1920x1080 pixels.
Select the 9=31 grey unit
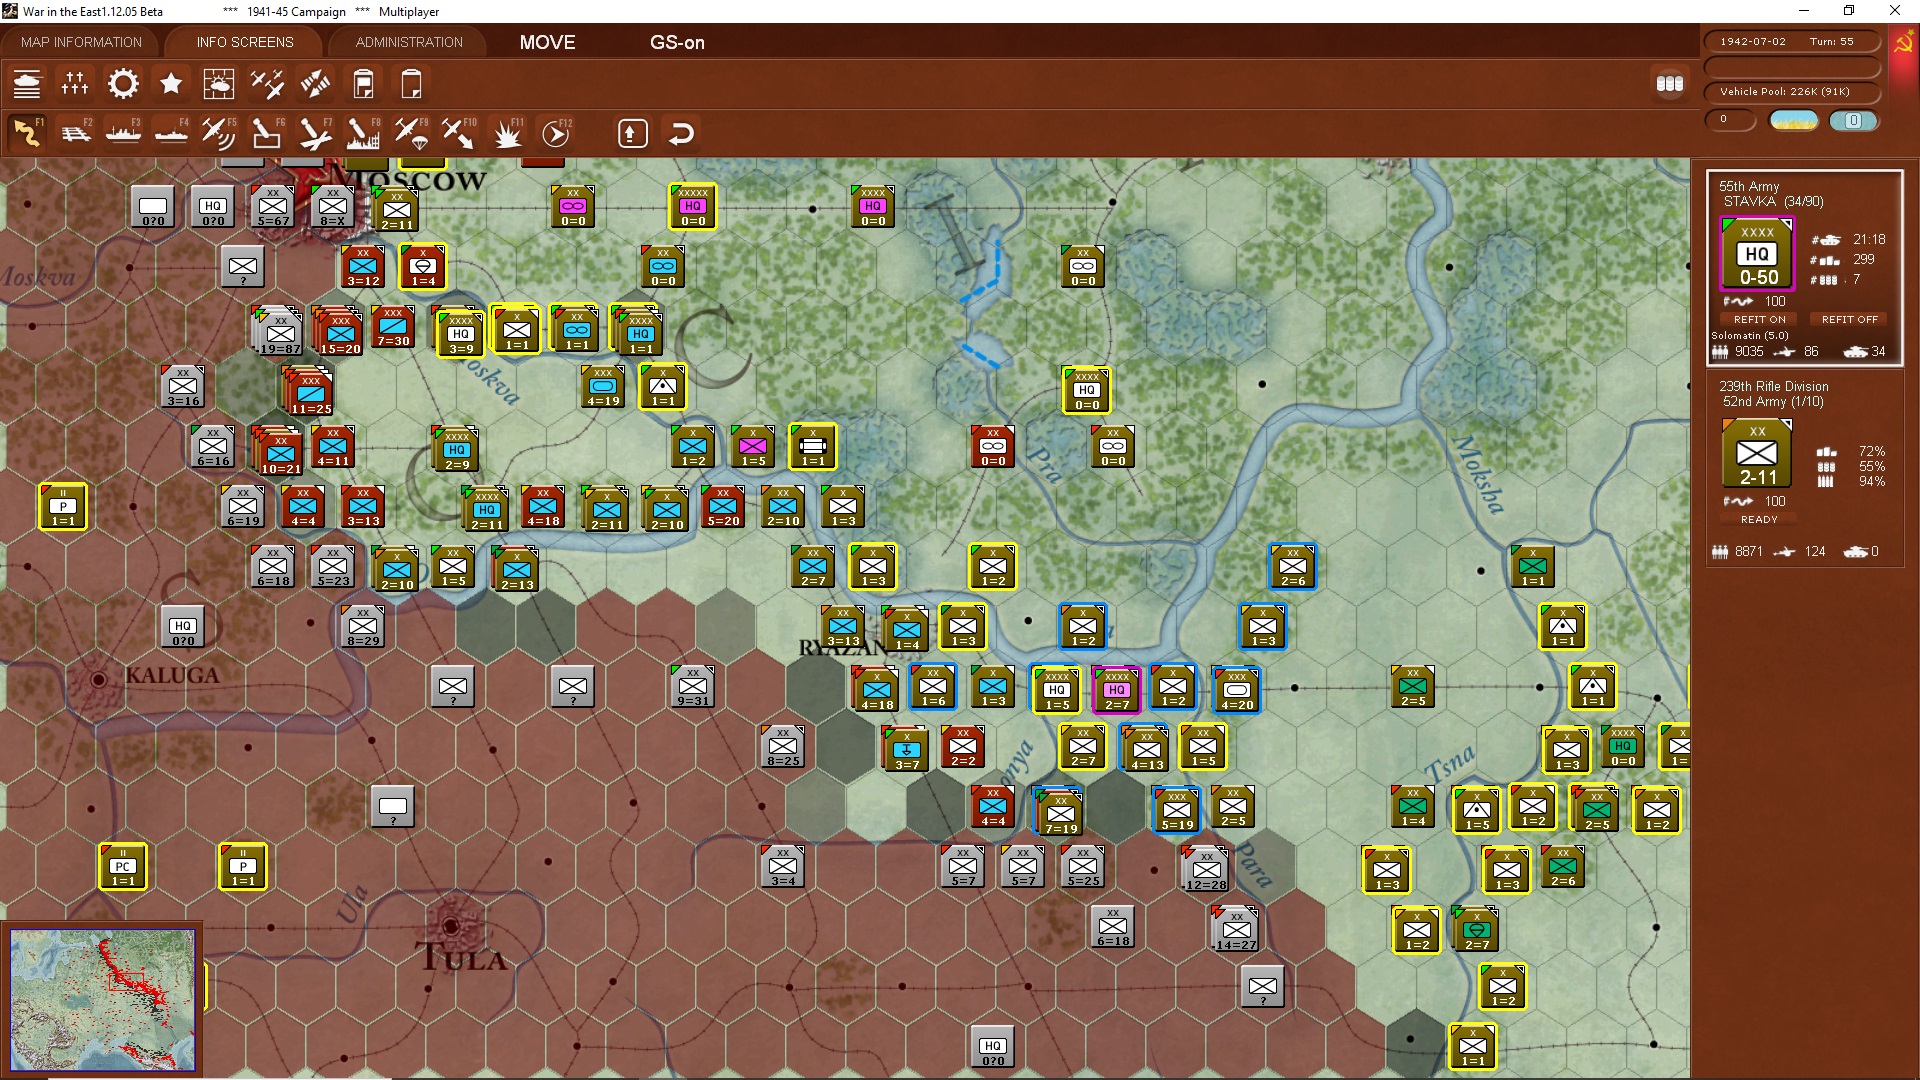(x=693, y=686)
